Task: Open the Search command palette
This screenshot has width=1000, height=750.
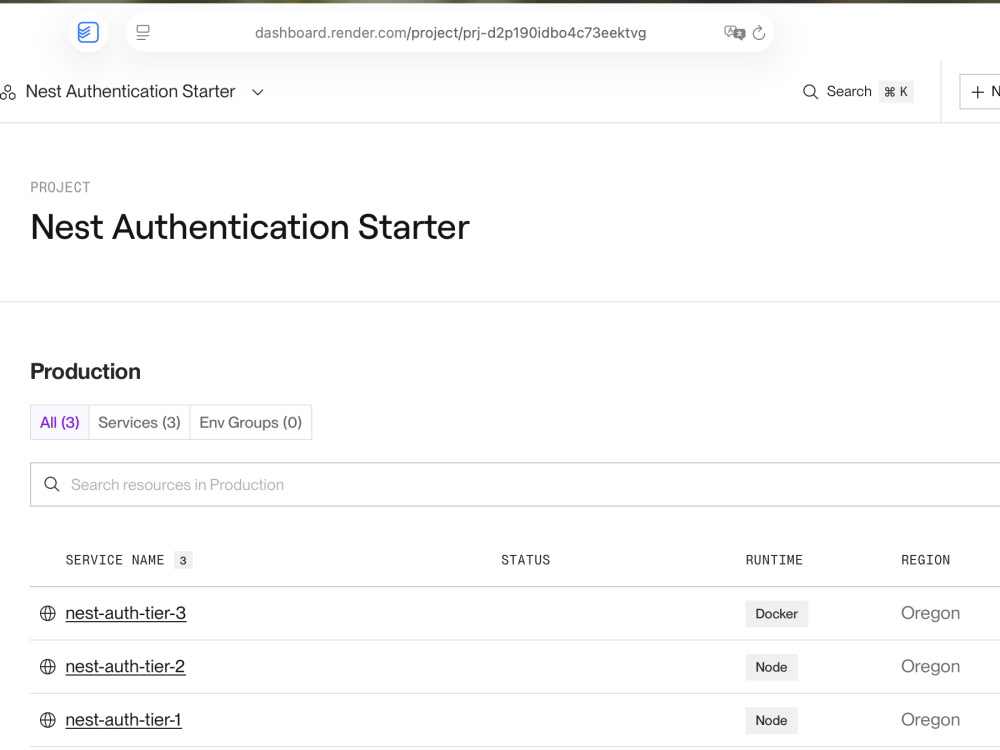Action: (858, 92)
